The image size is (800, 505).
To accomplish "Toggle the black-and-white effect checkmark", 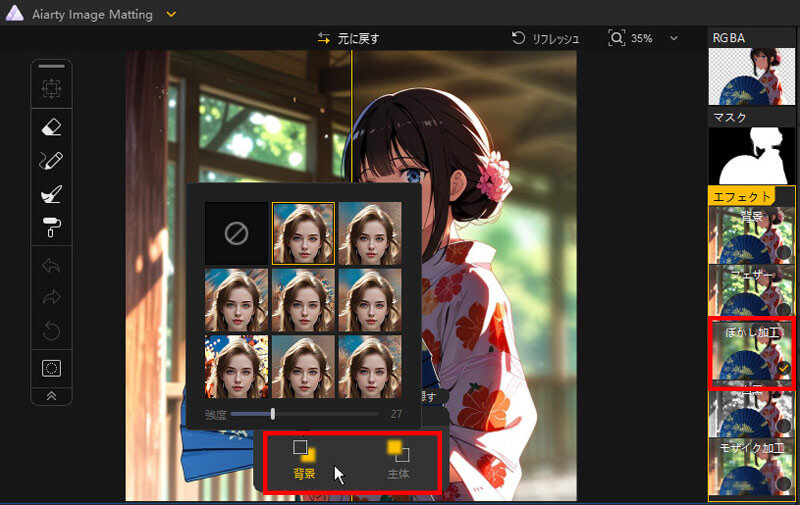I will [x=784, y=425].
